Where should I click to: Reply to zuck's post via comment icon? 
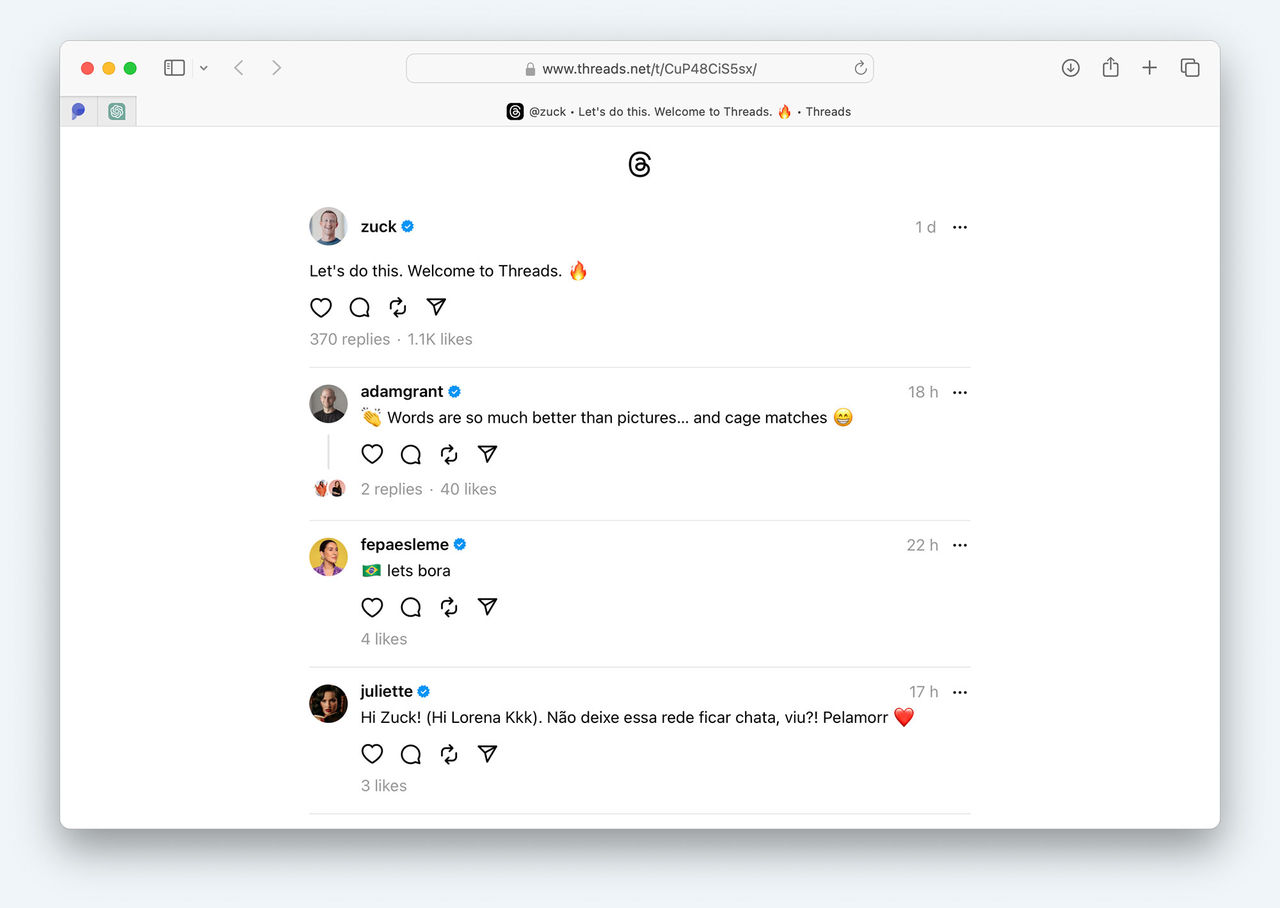point(360,308)
